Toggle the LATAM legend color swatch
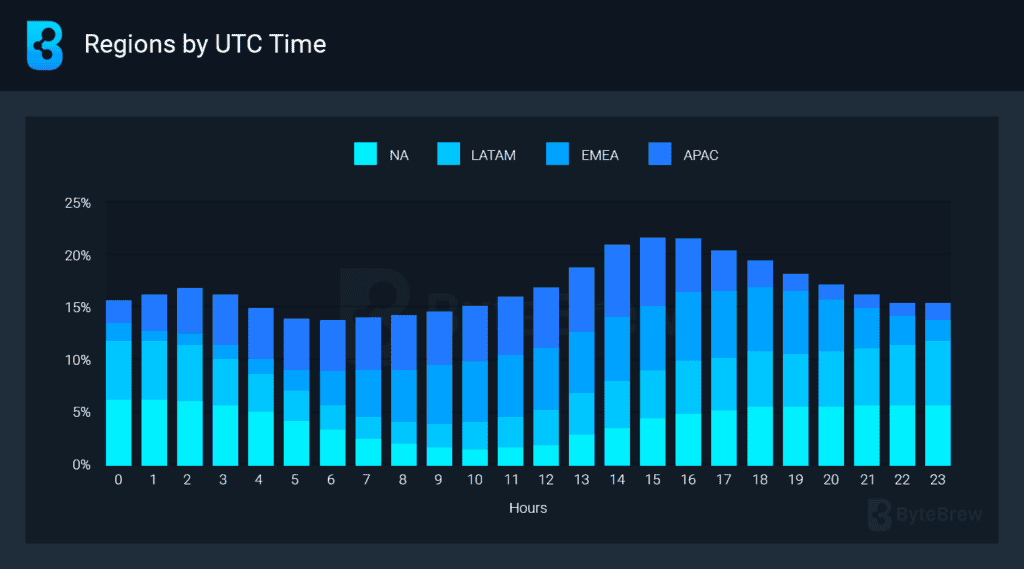 pyautogui.click(x=448, y=155)
